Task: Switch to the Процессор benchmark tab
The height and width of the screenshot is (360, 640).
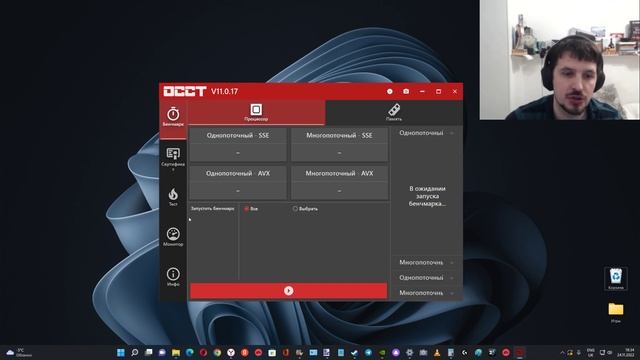Action: point(256,113)
